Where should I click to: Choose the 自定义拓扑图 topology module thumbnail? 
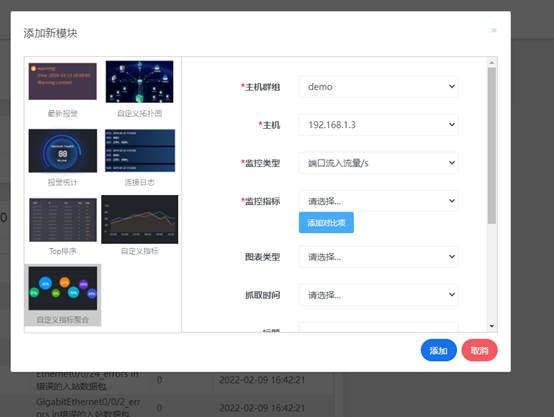point(140,82)
